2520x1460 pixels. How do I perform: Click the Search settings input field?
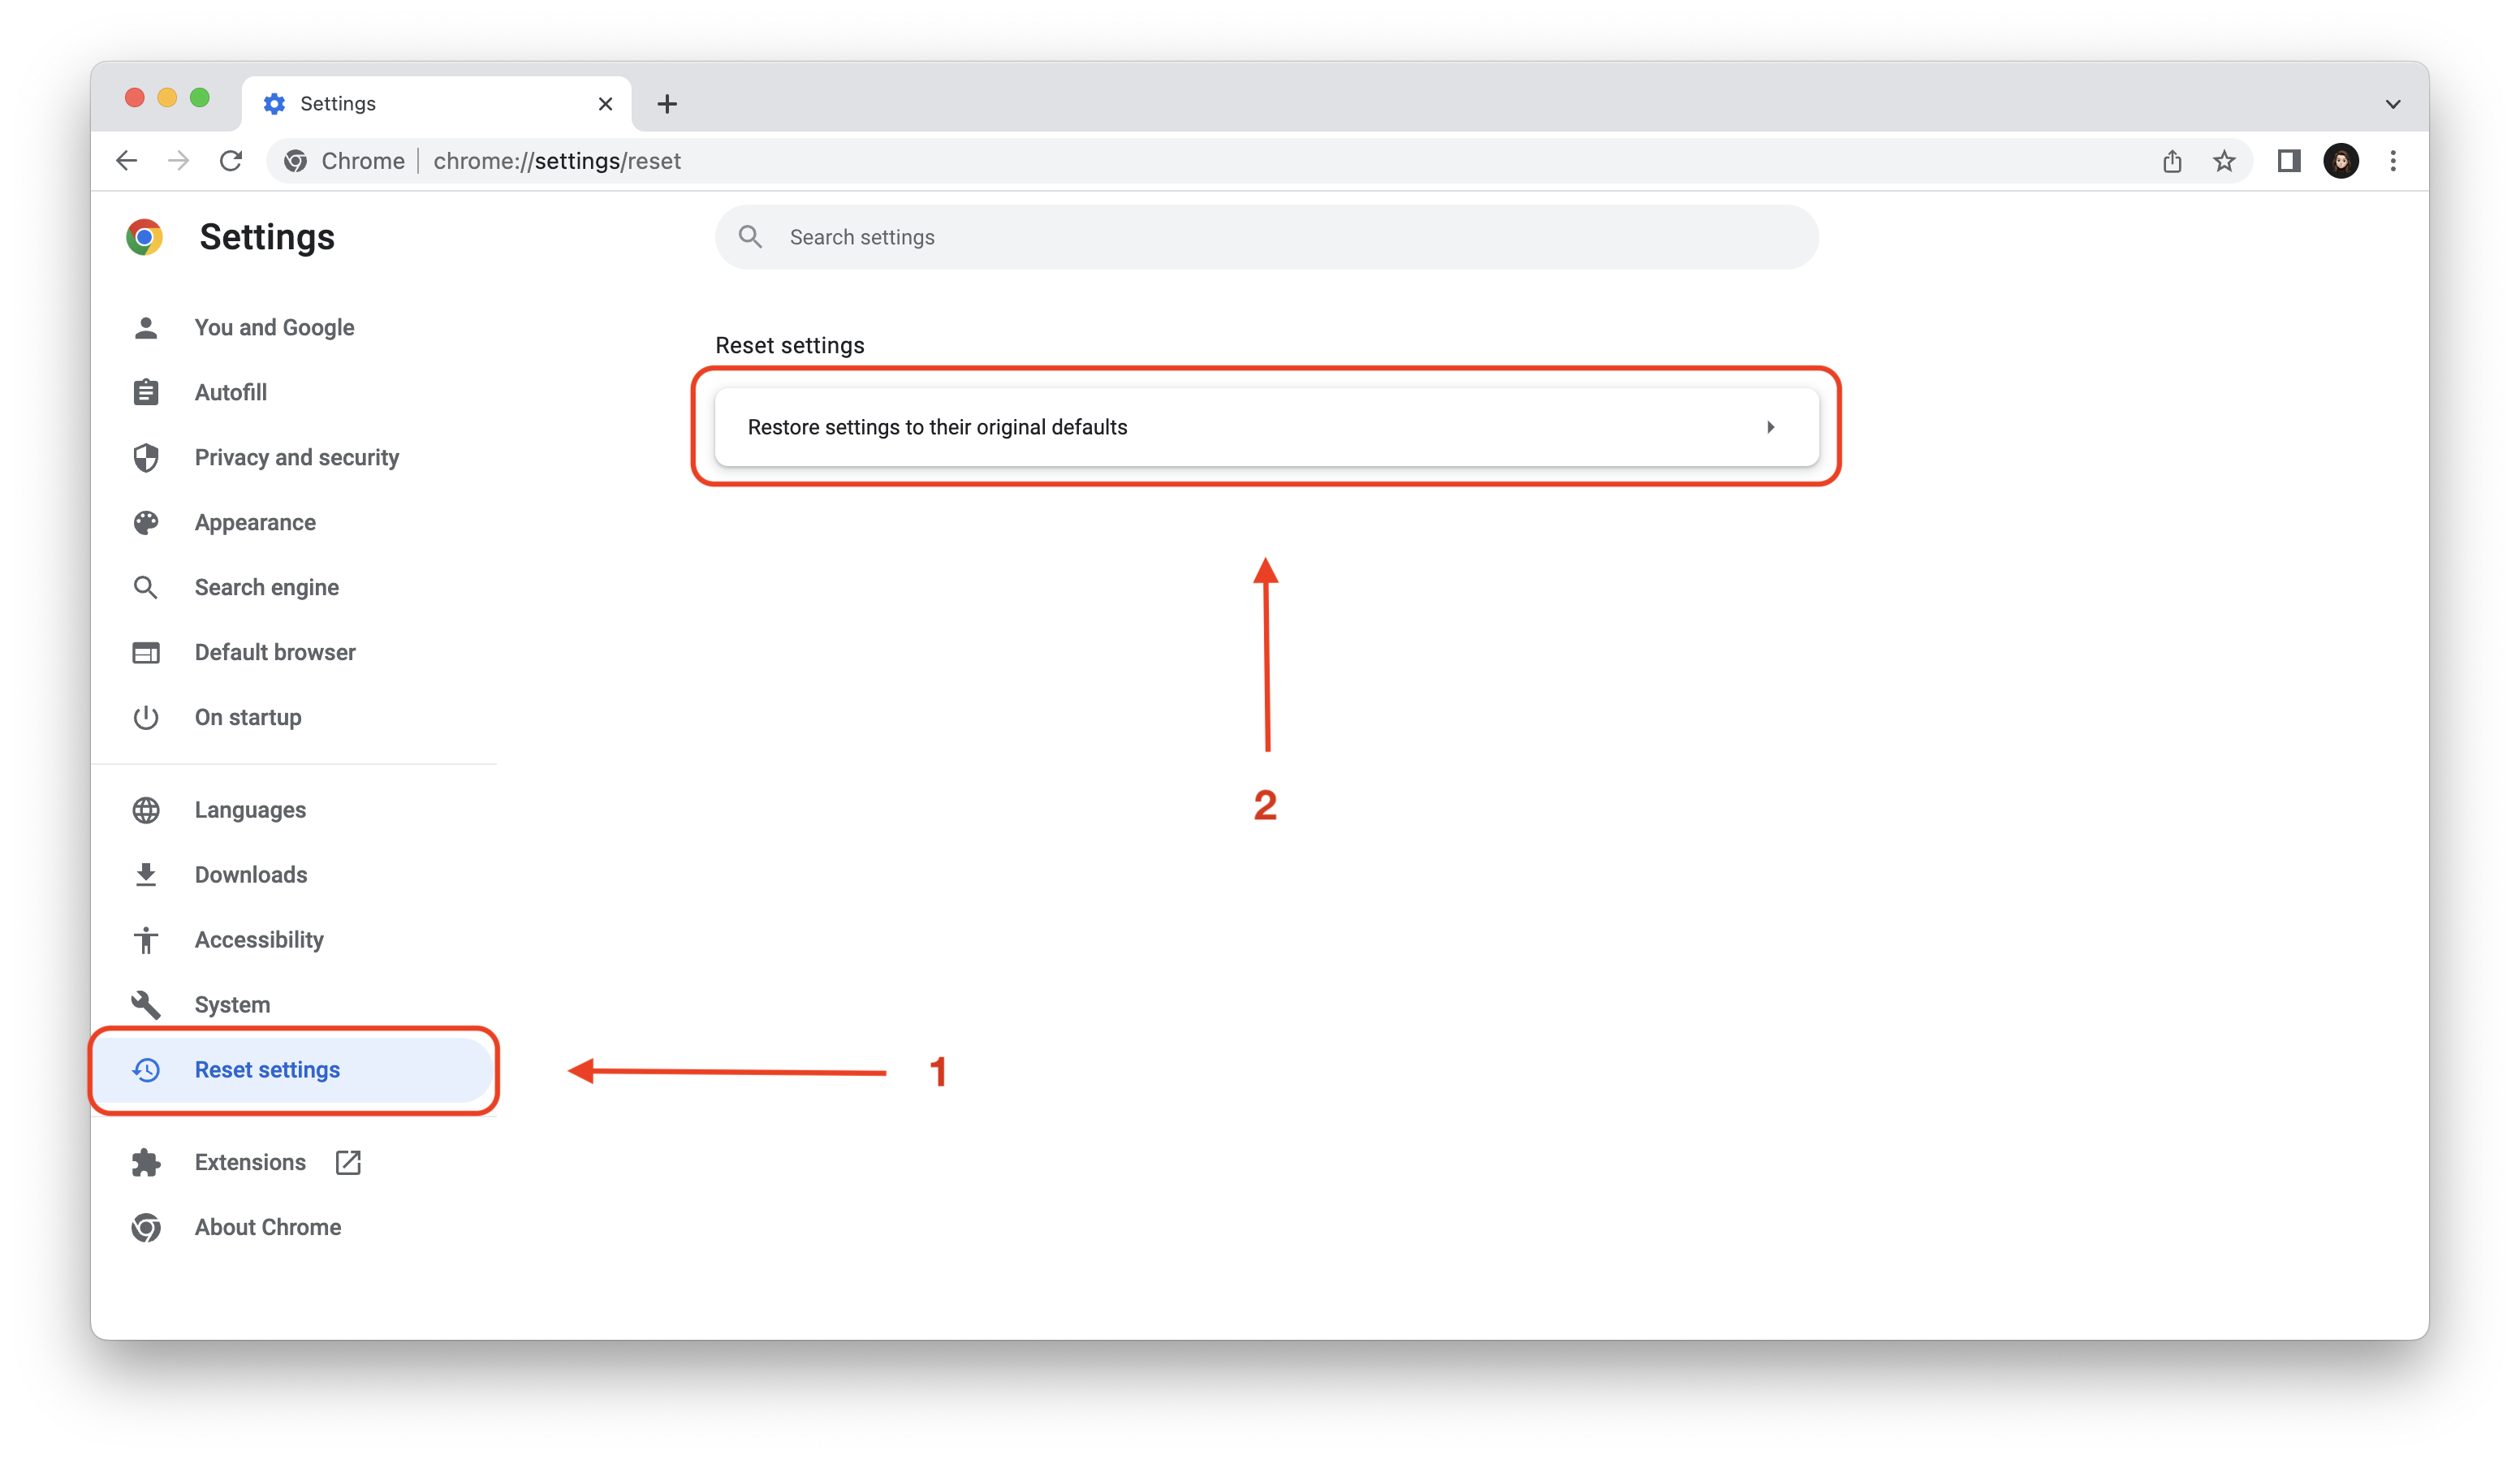pos(1266,236)
